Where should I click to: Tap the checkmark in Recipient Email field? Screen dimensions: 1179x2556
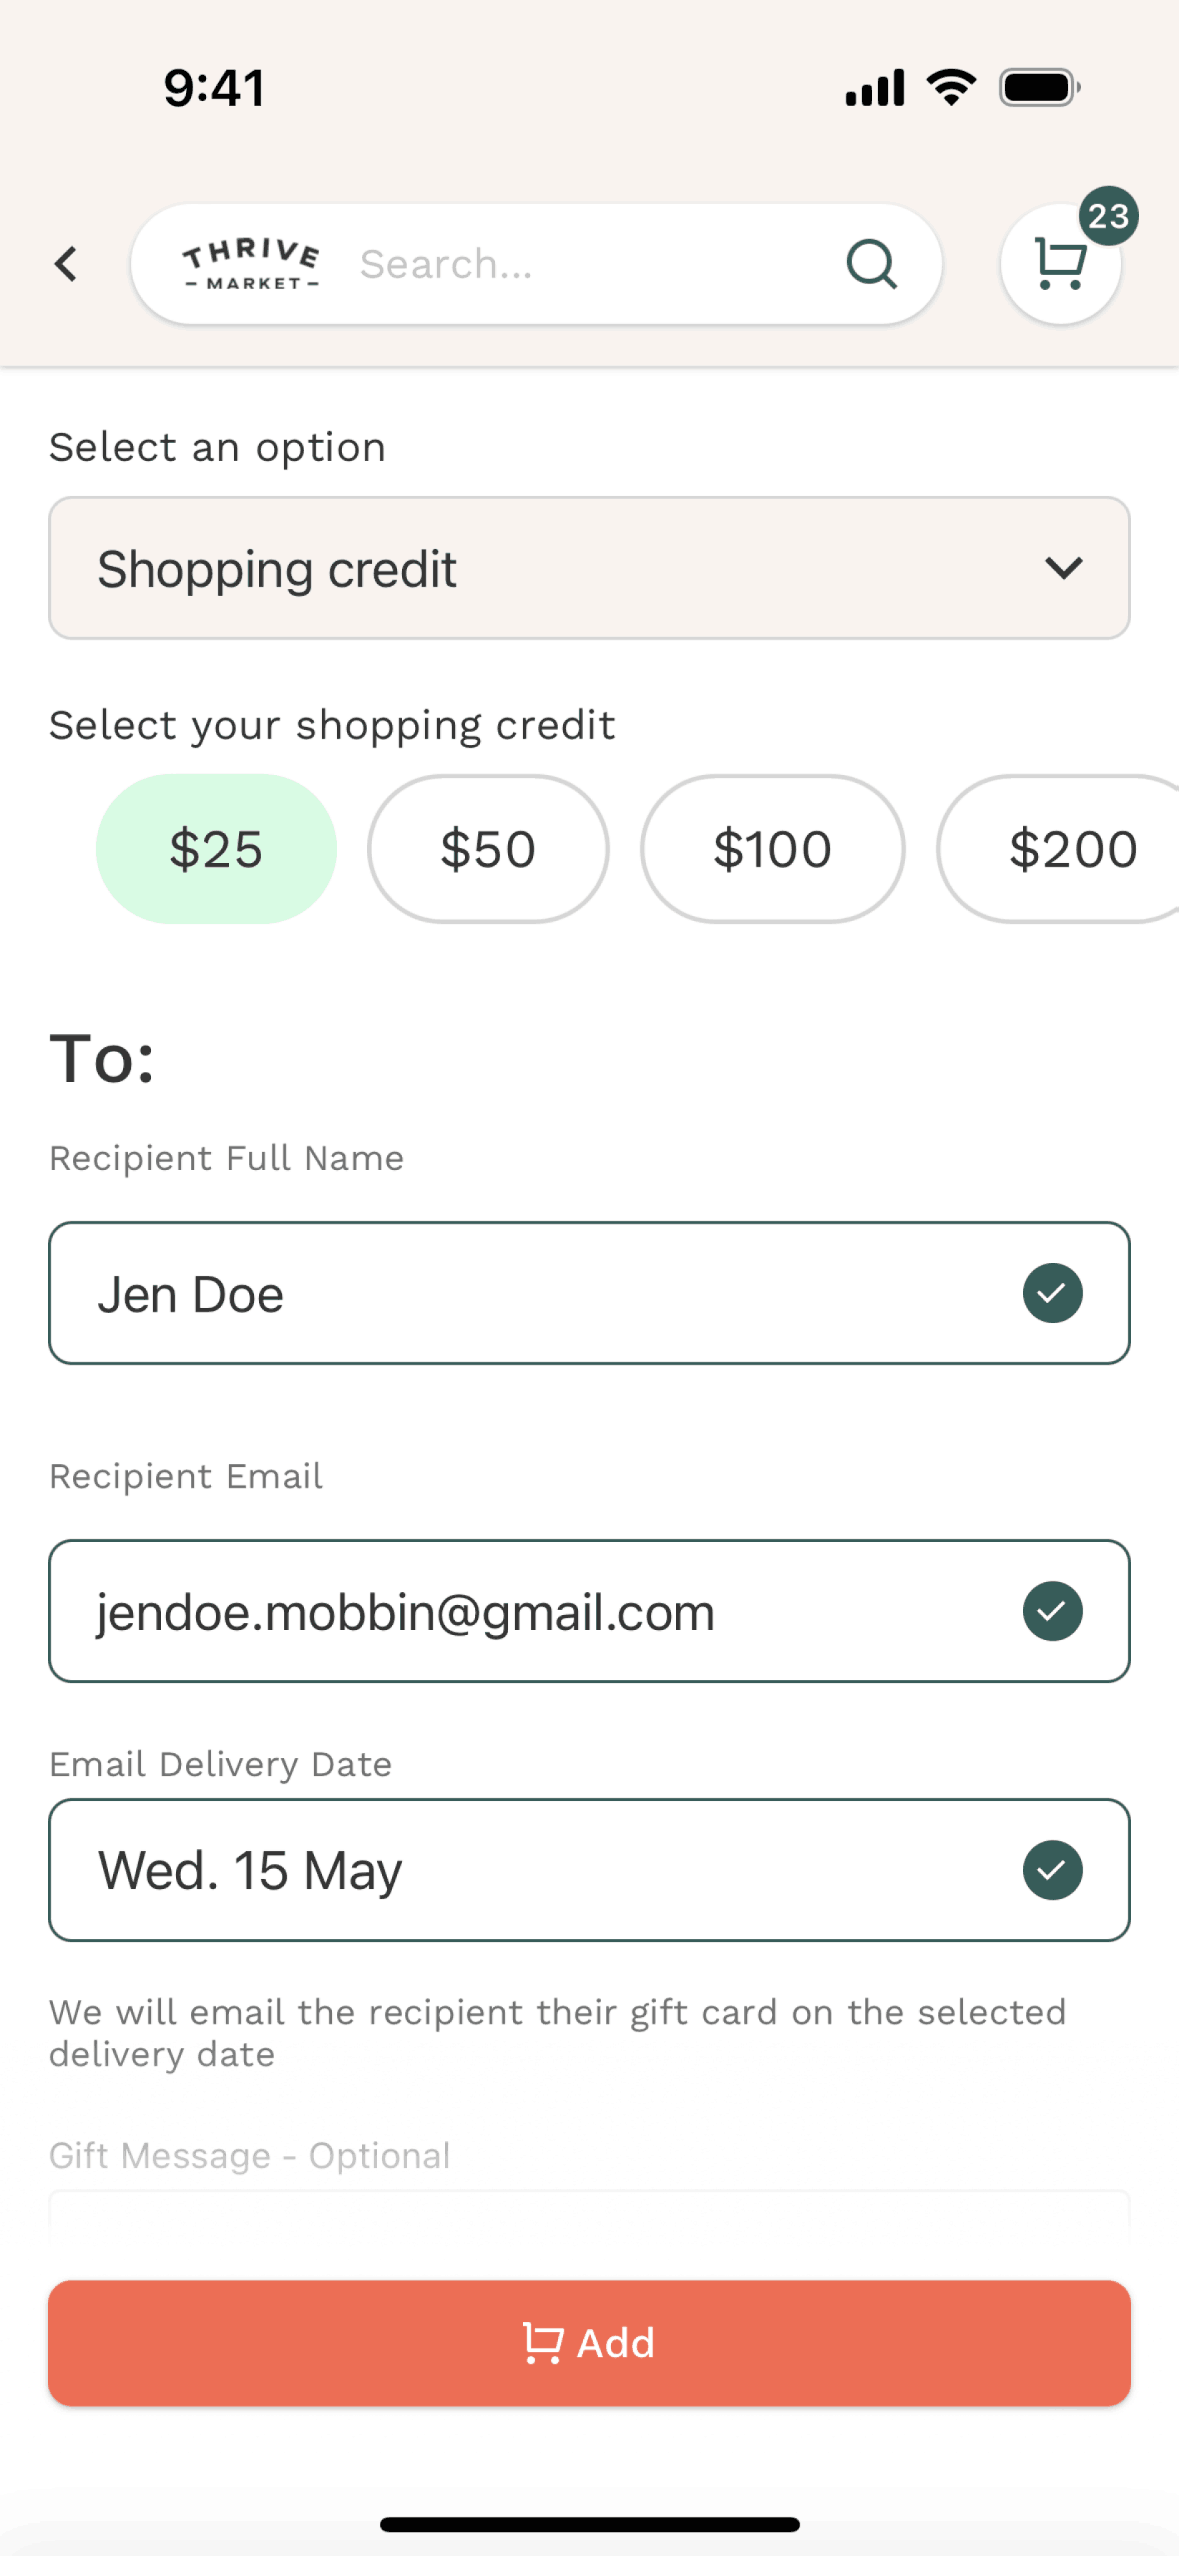1052,1611
